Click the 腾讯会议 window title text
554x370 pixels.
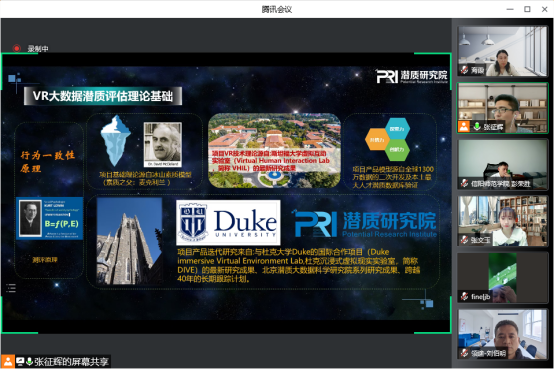(x=277, y=10)
